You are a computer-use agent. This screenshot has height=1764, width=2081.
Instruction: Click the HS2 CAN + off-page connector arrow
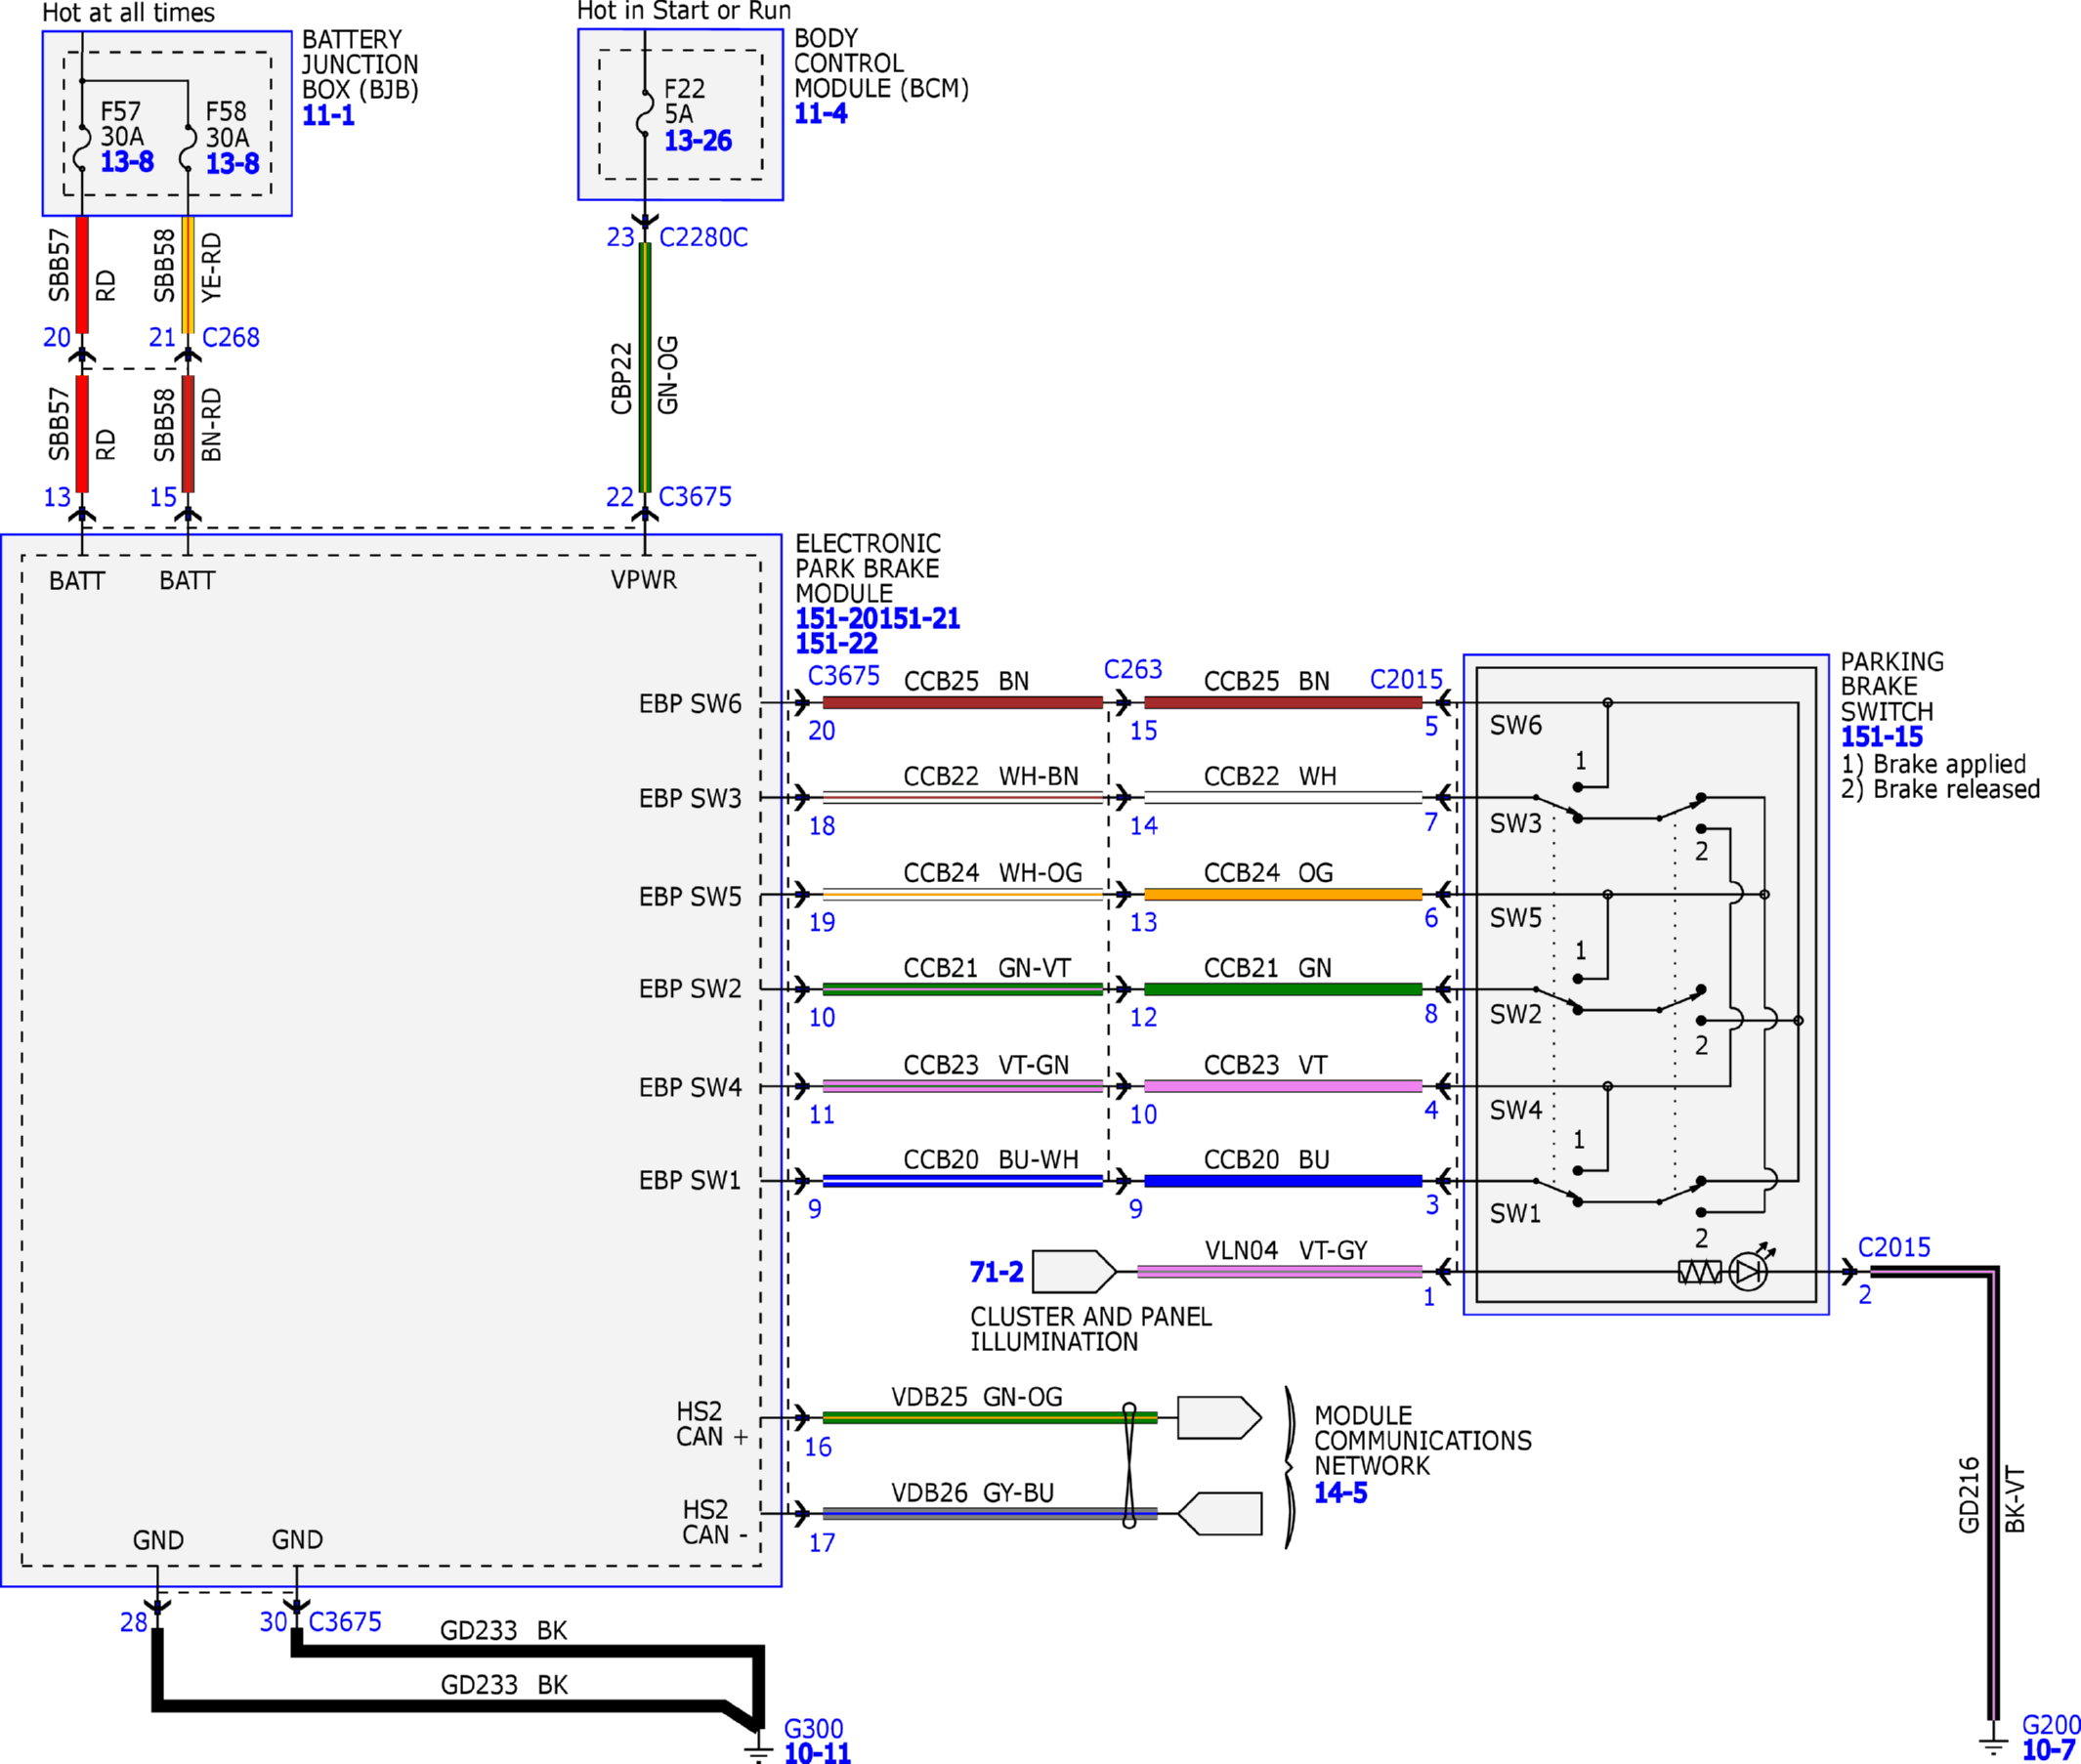pyautogui.click(x=1219, y=1417)
